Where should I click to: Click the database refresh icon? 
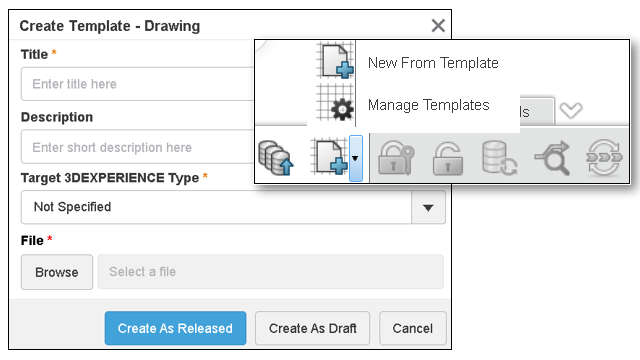499,158
